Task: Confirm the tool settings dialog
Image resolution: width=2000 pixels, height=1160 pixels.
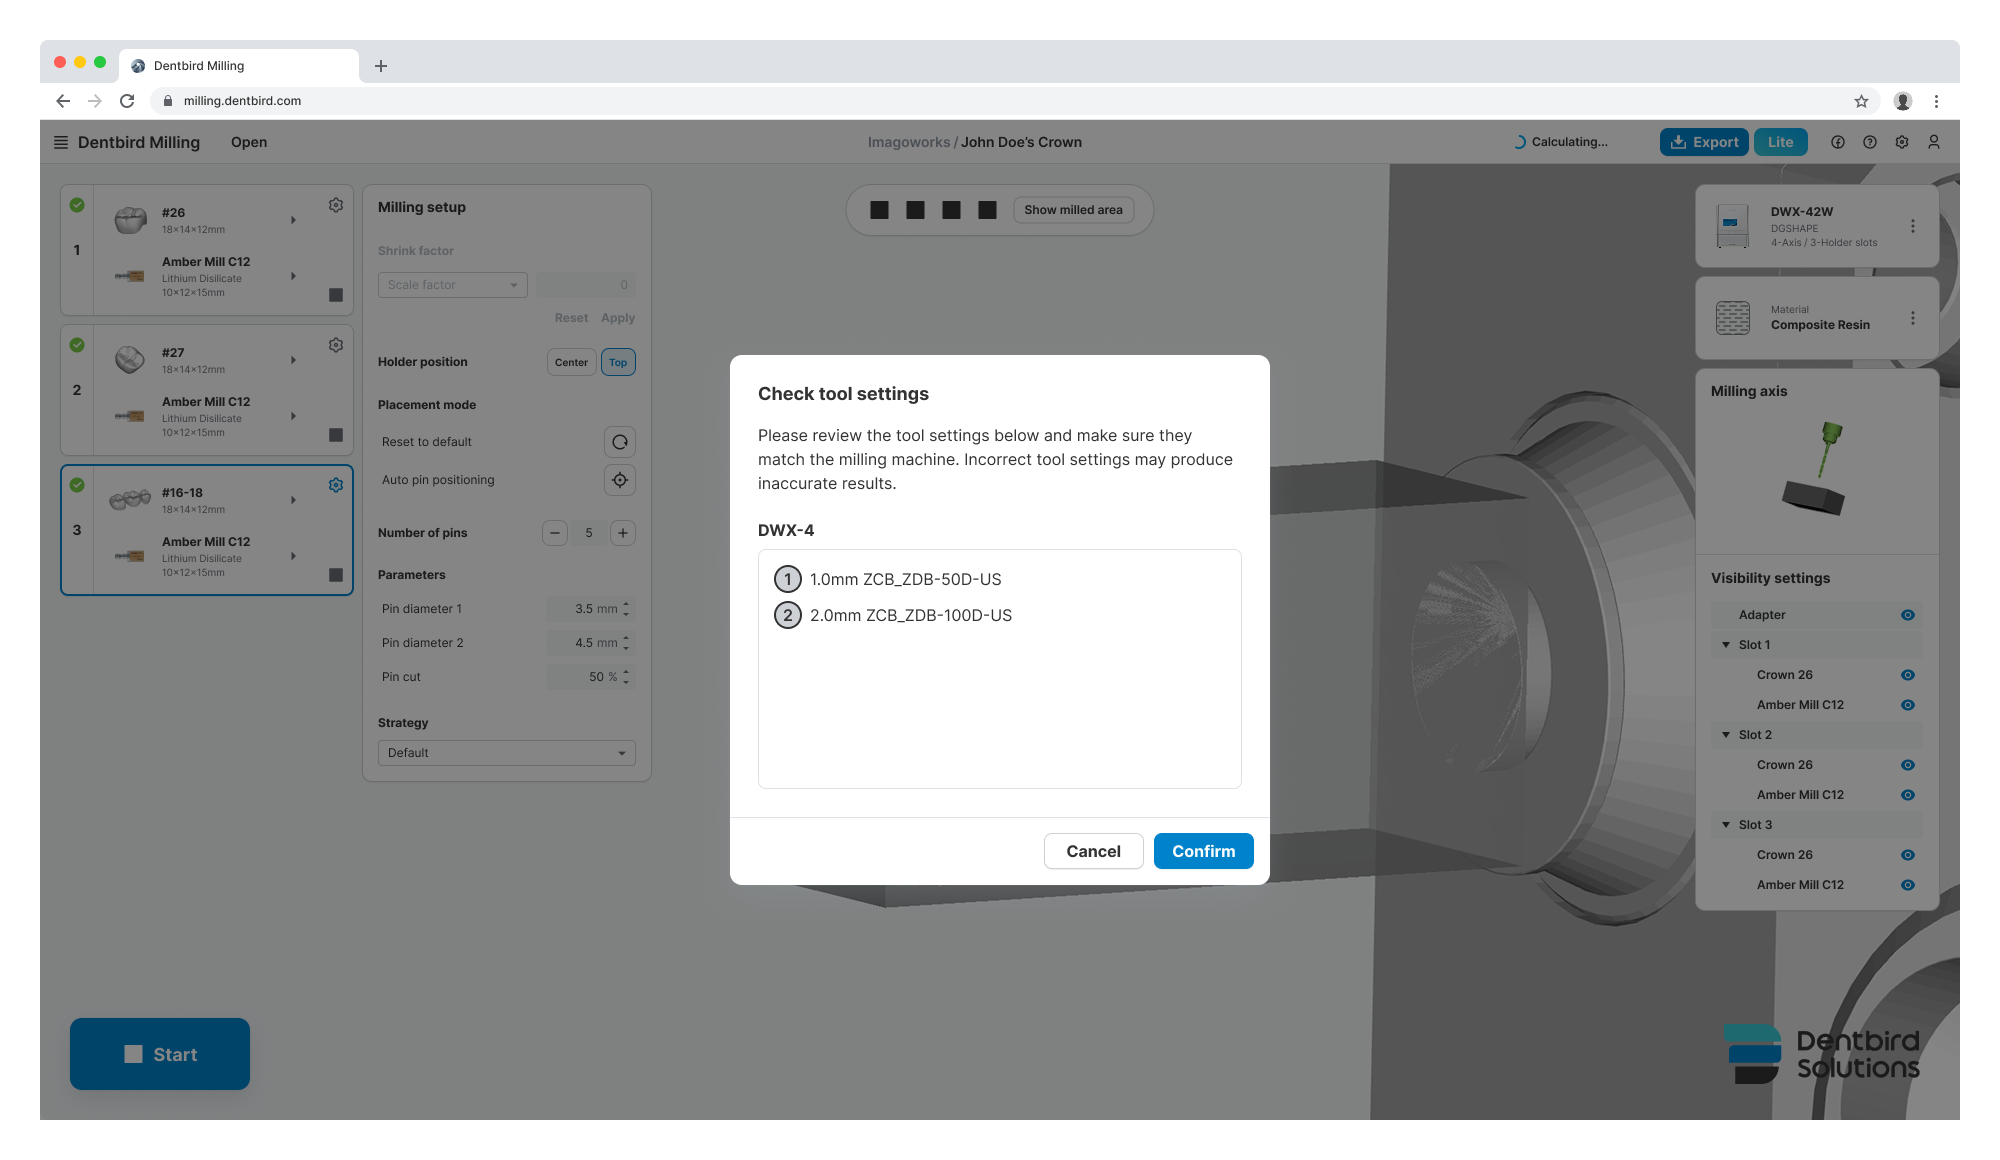Action: point(1203,851)
